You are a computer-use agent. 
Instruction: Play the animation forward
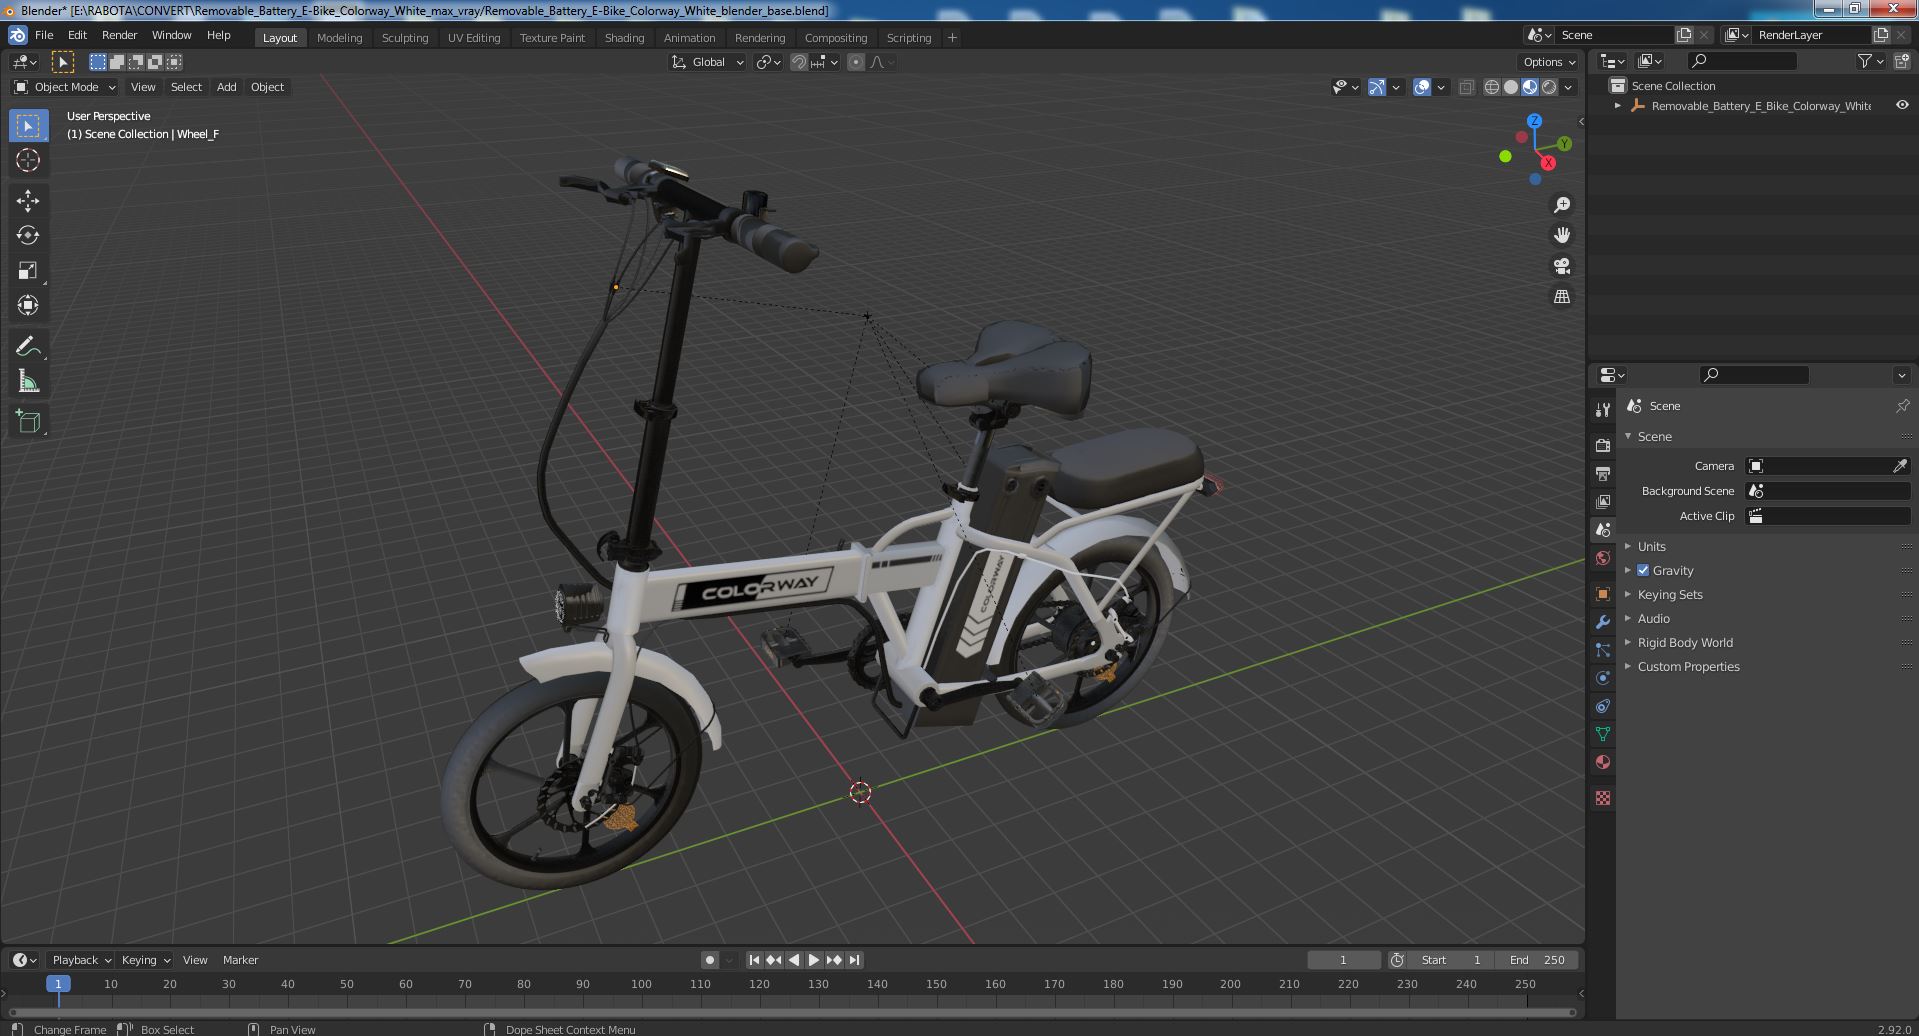[814, 960]
